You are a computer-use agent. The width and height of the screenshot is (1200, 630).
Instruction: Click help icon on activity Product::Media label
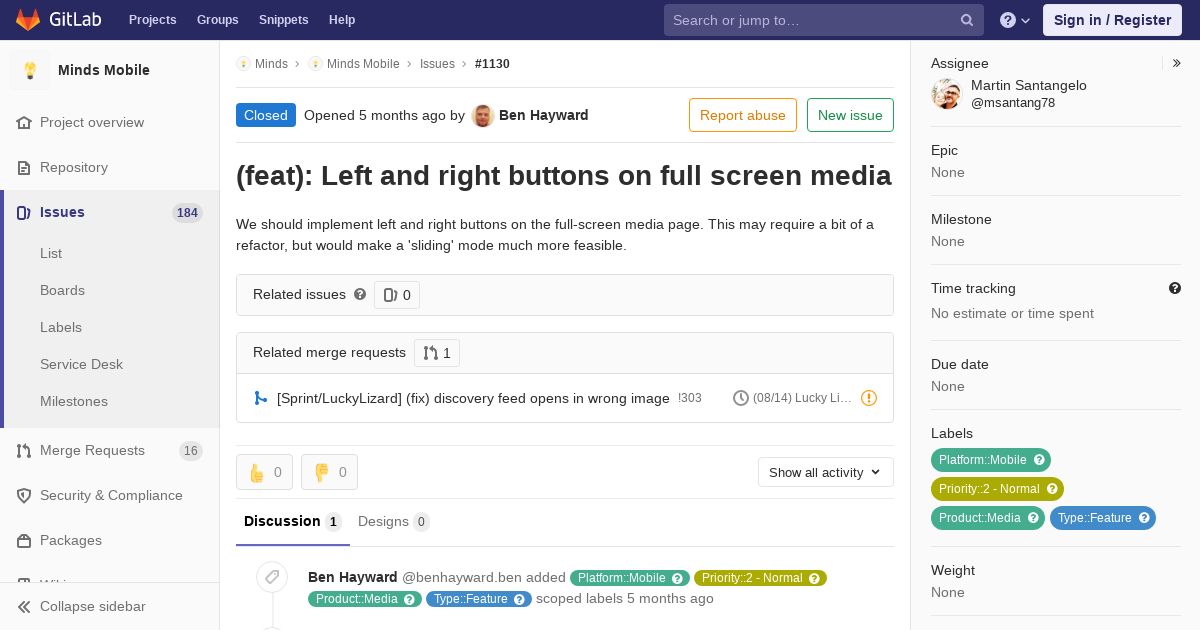409,599
